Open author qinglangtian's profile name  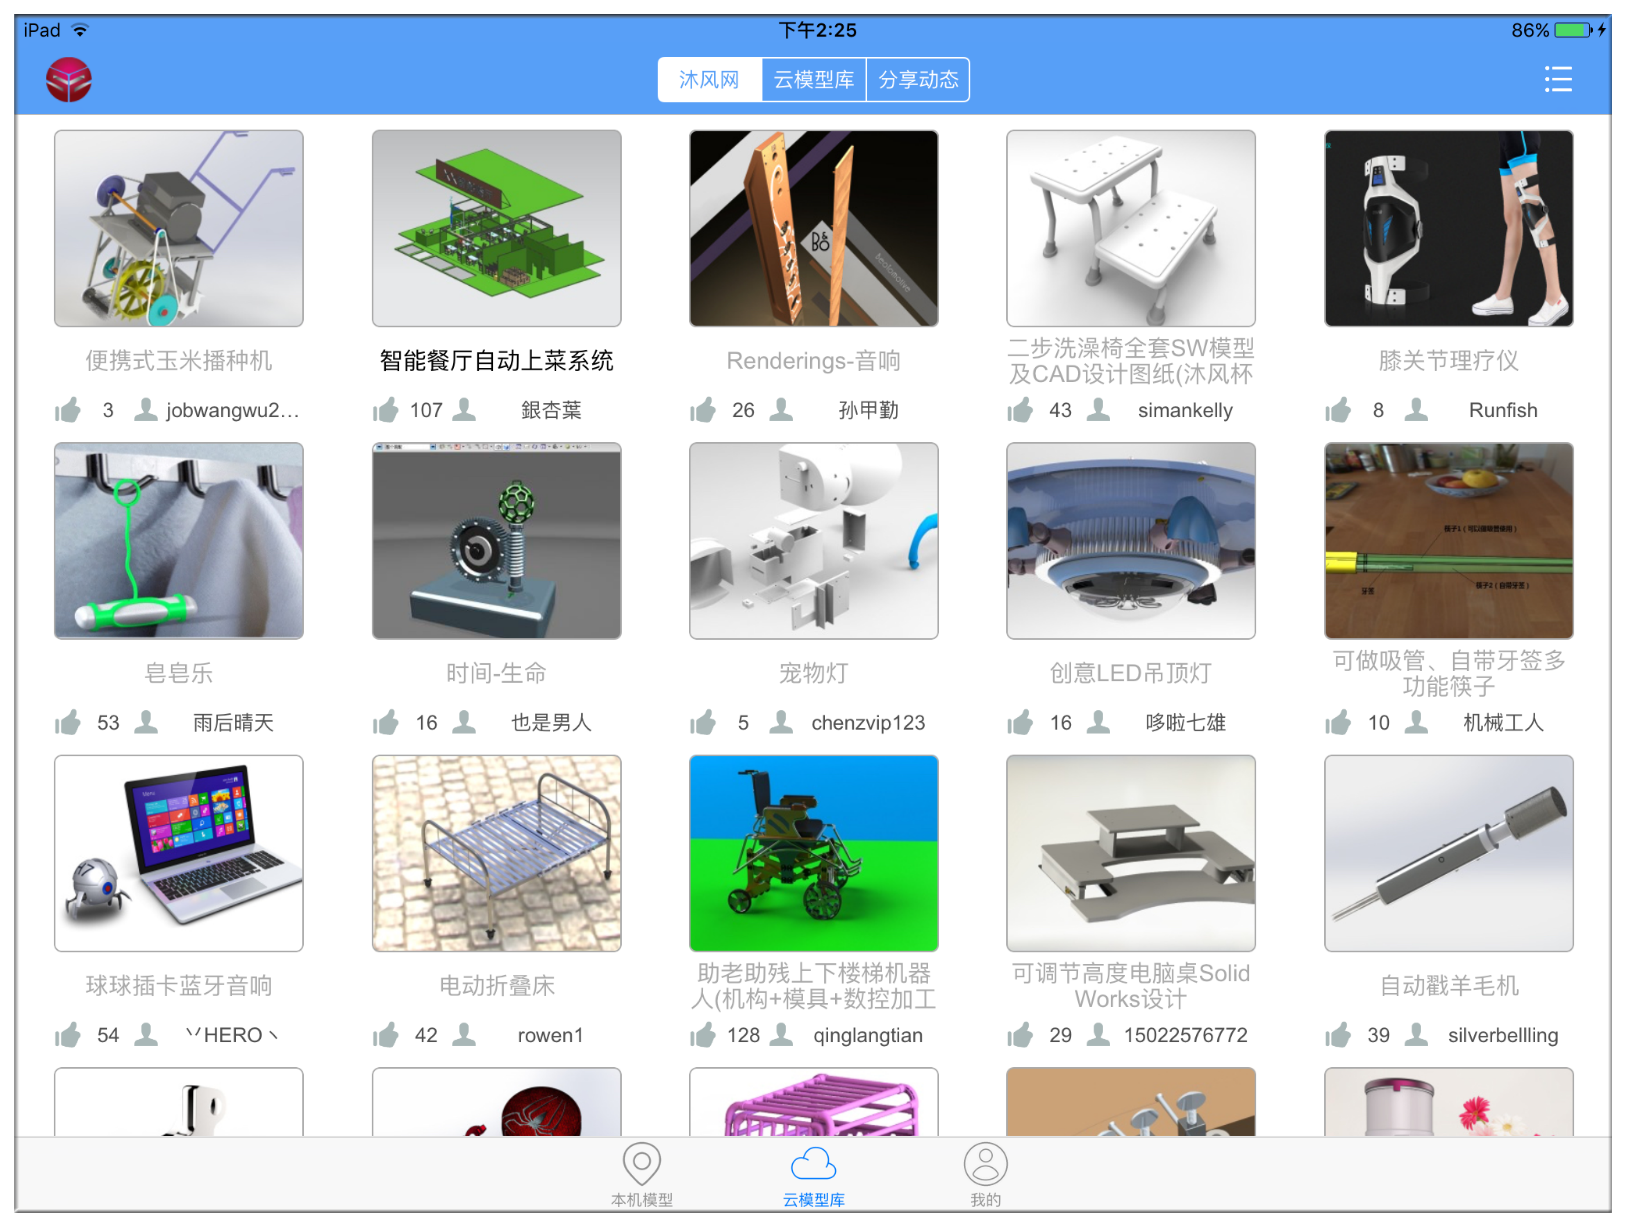click(x=868, y=1036)
